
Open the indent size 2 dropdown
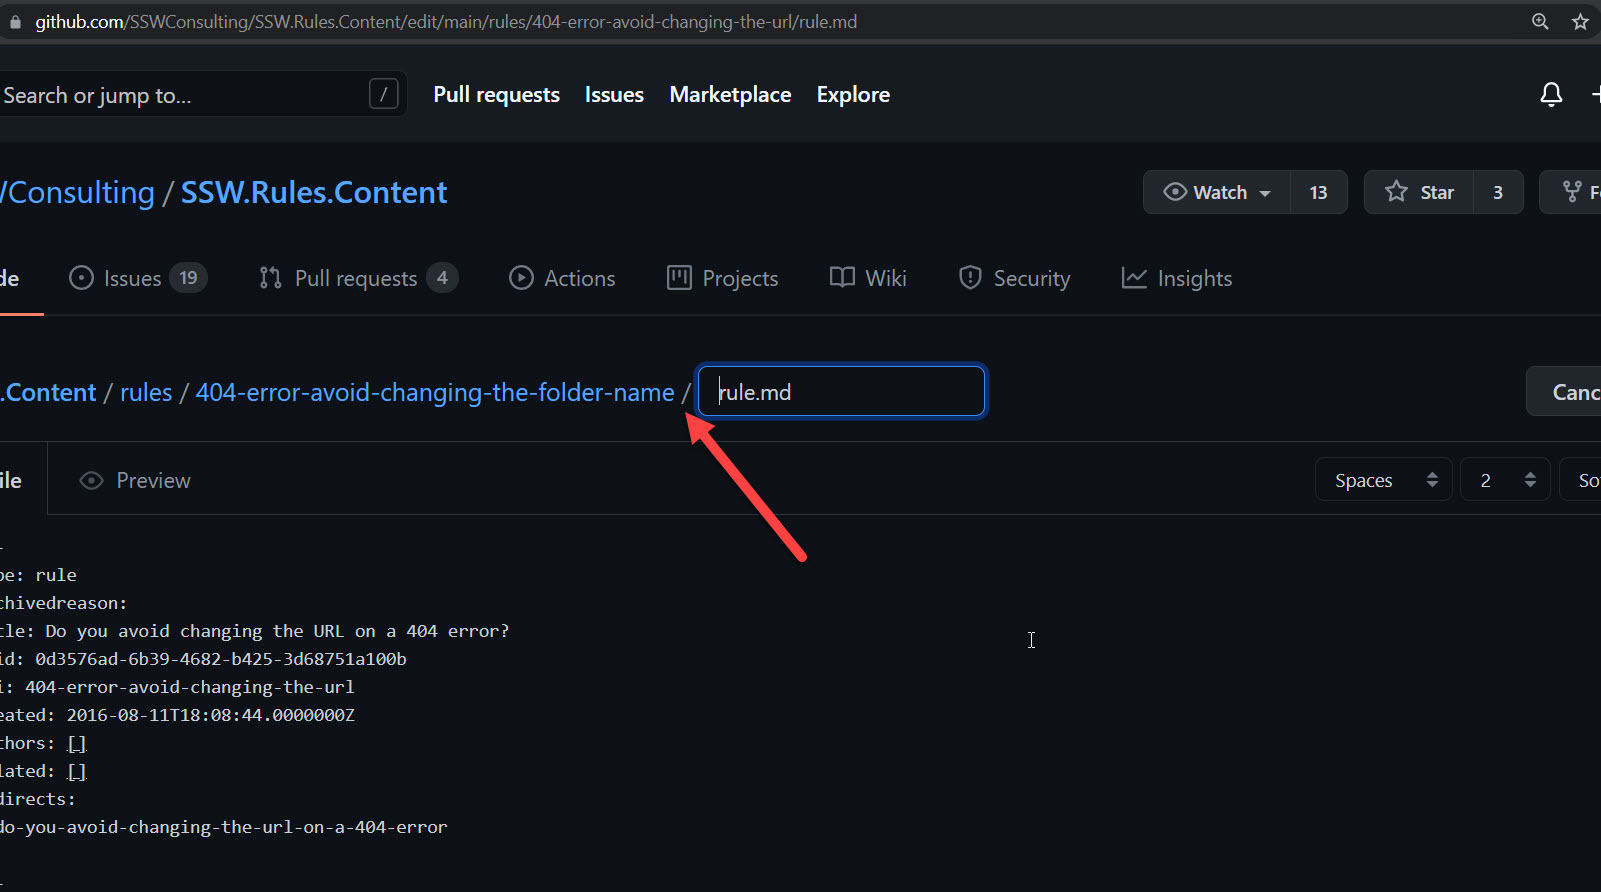pyautogui.click(x=1505, y=480)
